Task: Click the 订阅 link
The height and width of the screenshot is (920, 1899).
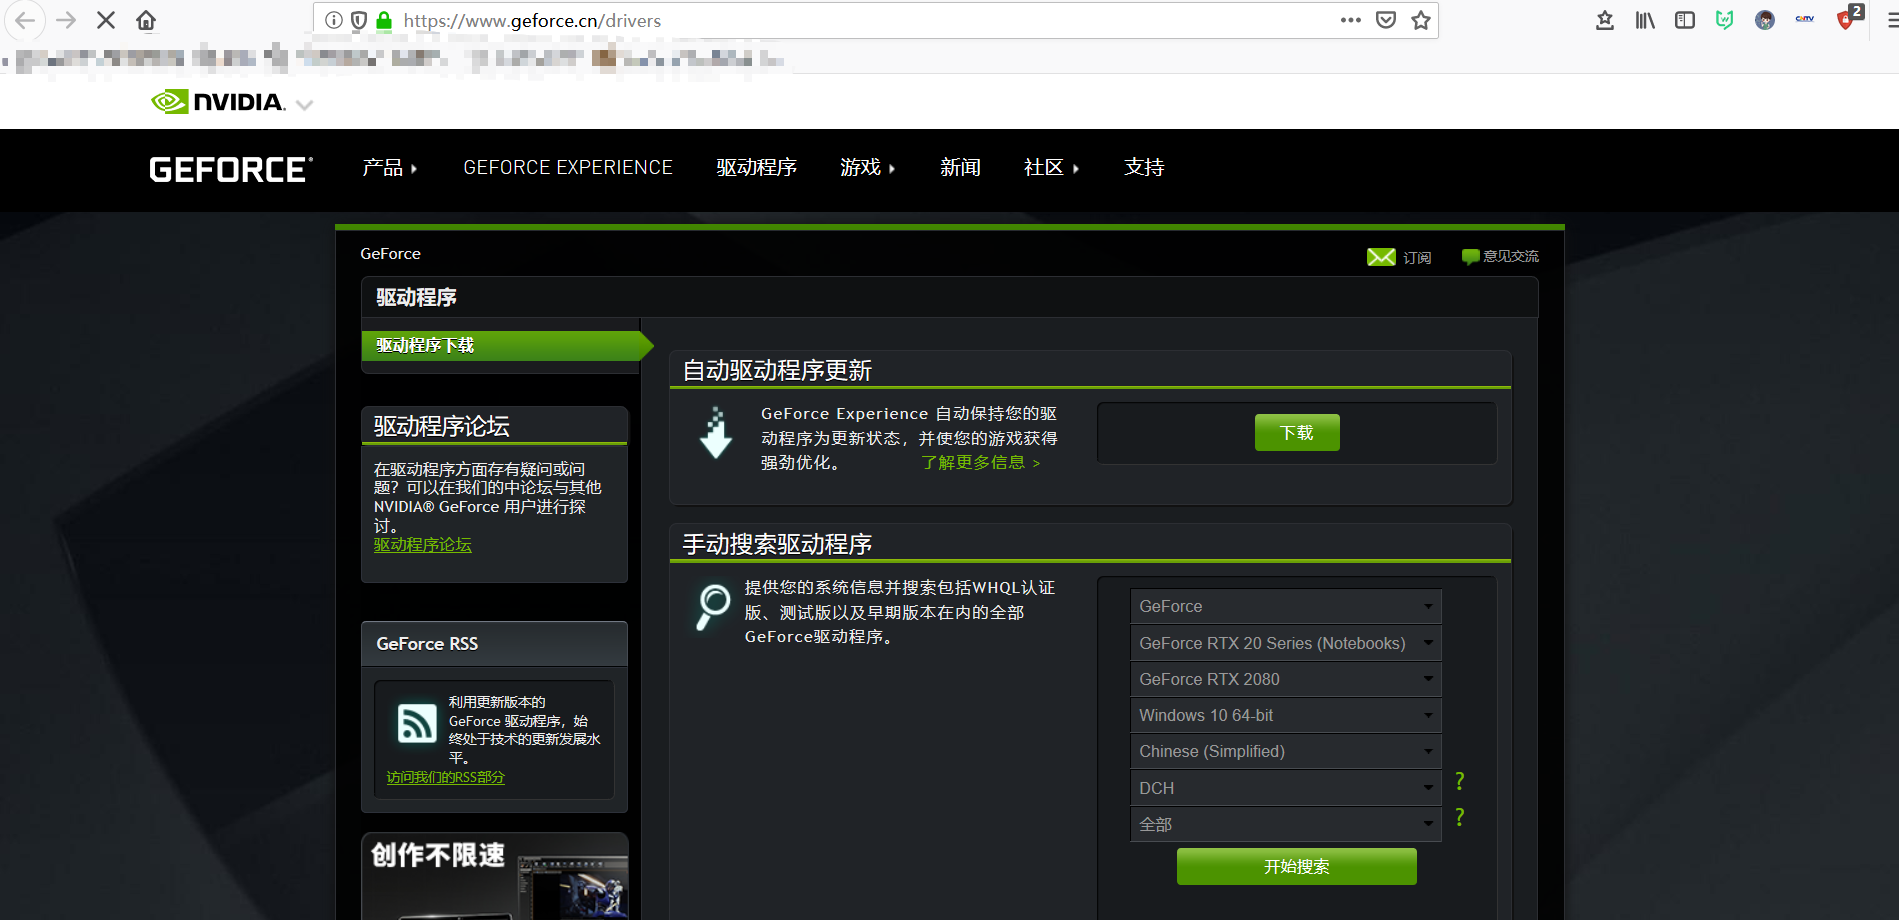Action: pos(1417,258)
